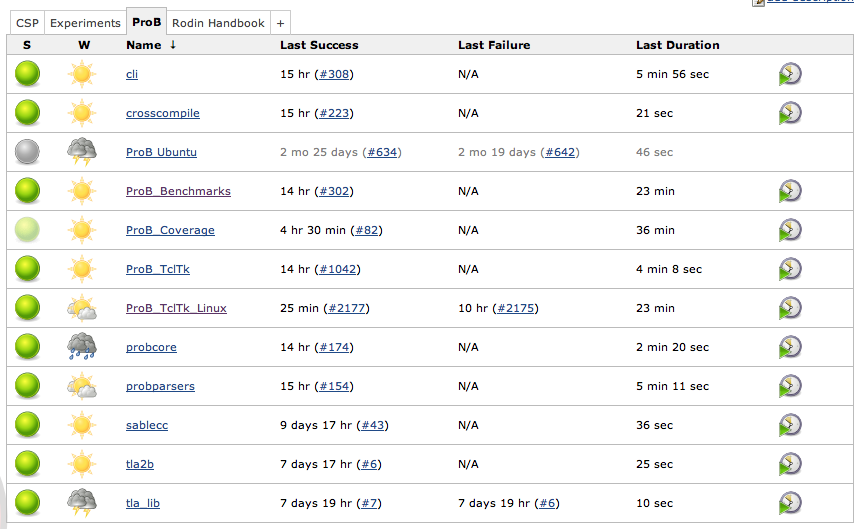The image size is (859, 529).
Task: Schedule a build for ProB_TclTk_Linux
Action: click(790, 308)
